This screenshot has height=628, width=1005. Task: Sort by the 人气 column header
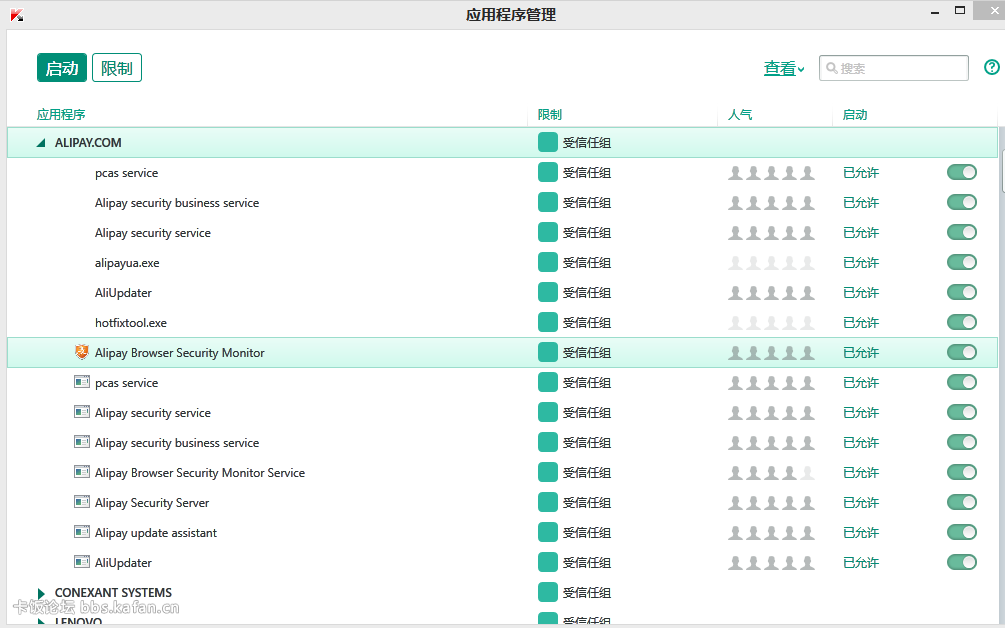click(740, 115)
